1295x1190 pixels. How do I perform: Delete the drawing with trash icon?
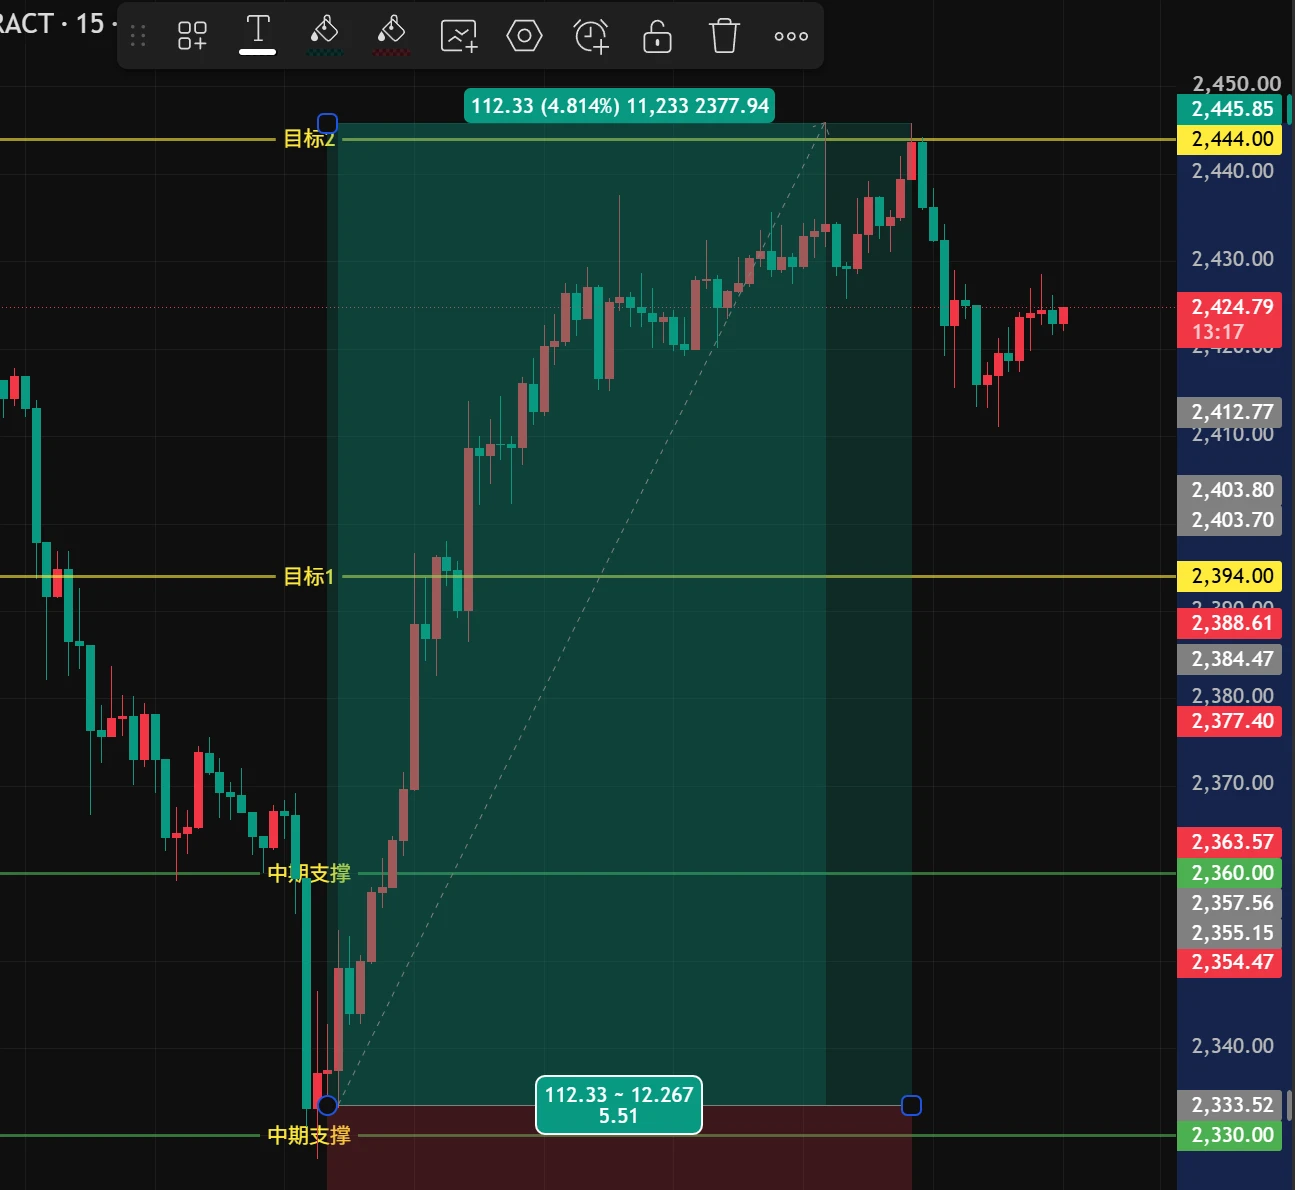click(724, 36)
